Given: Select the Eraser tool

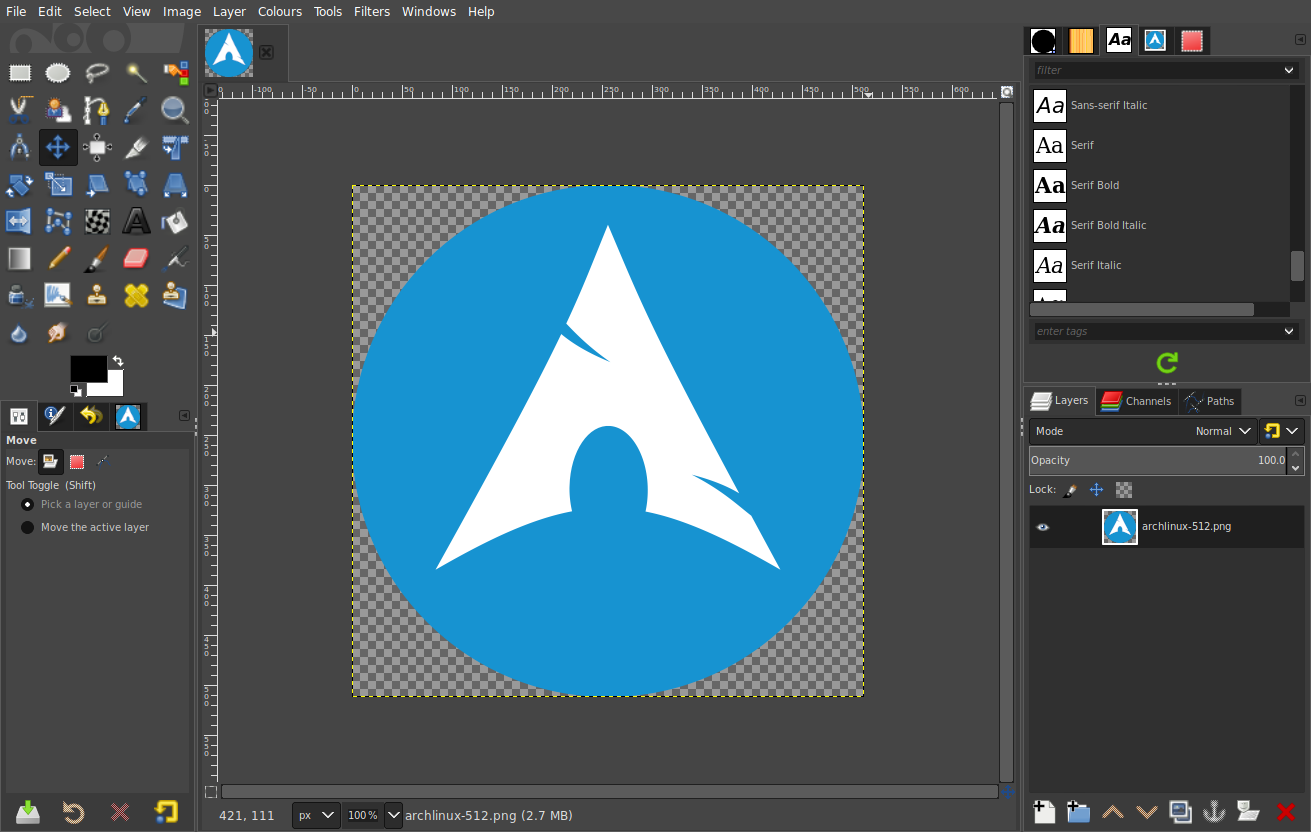Looking at the screenshot, I should (x=136, y=258).
